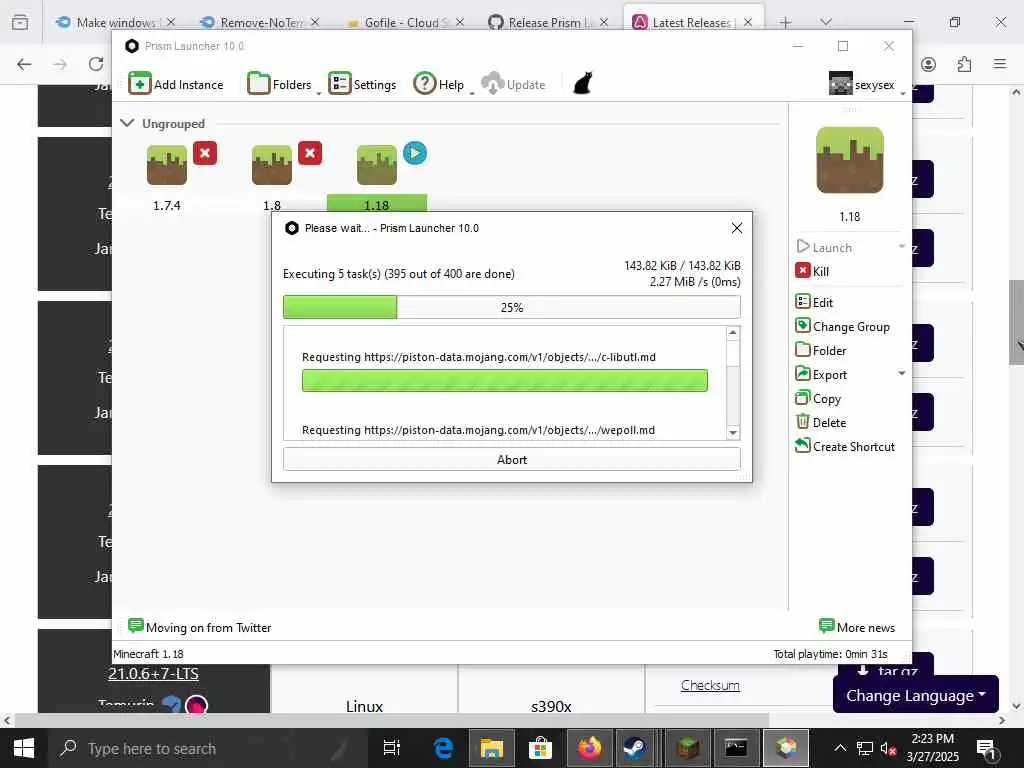Open the sexysex account dropdown
The image size is (1024, 768).
tap(867, 84)
